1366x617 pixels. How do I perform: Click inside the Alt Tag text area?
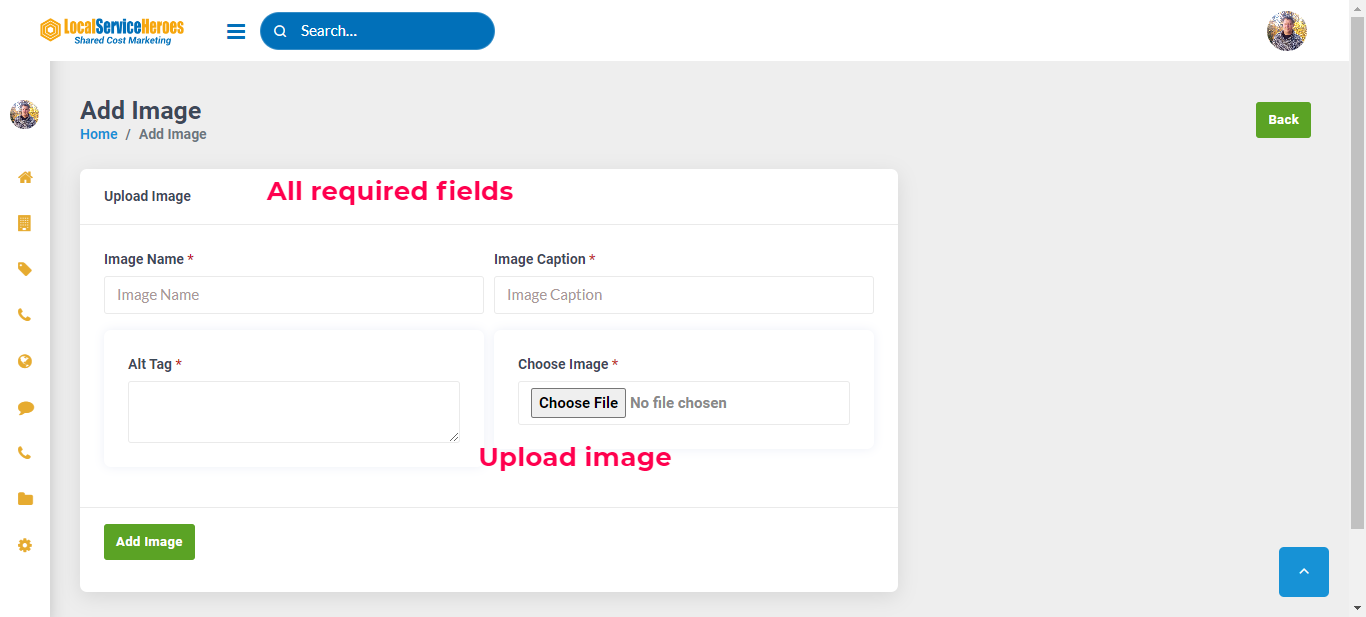click(x=294, y=411)
